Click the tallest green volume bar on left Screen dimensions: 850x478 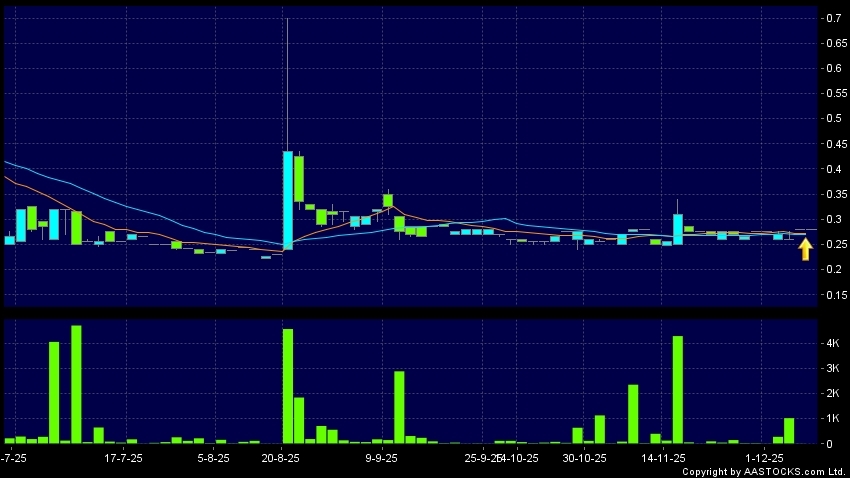76,384
